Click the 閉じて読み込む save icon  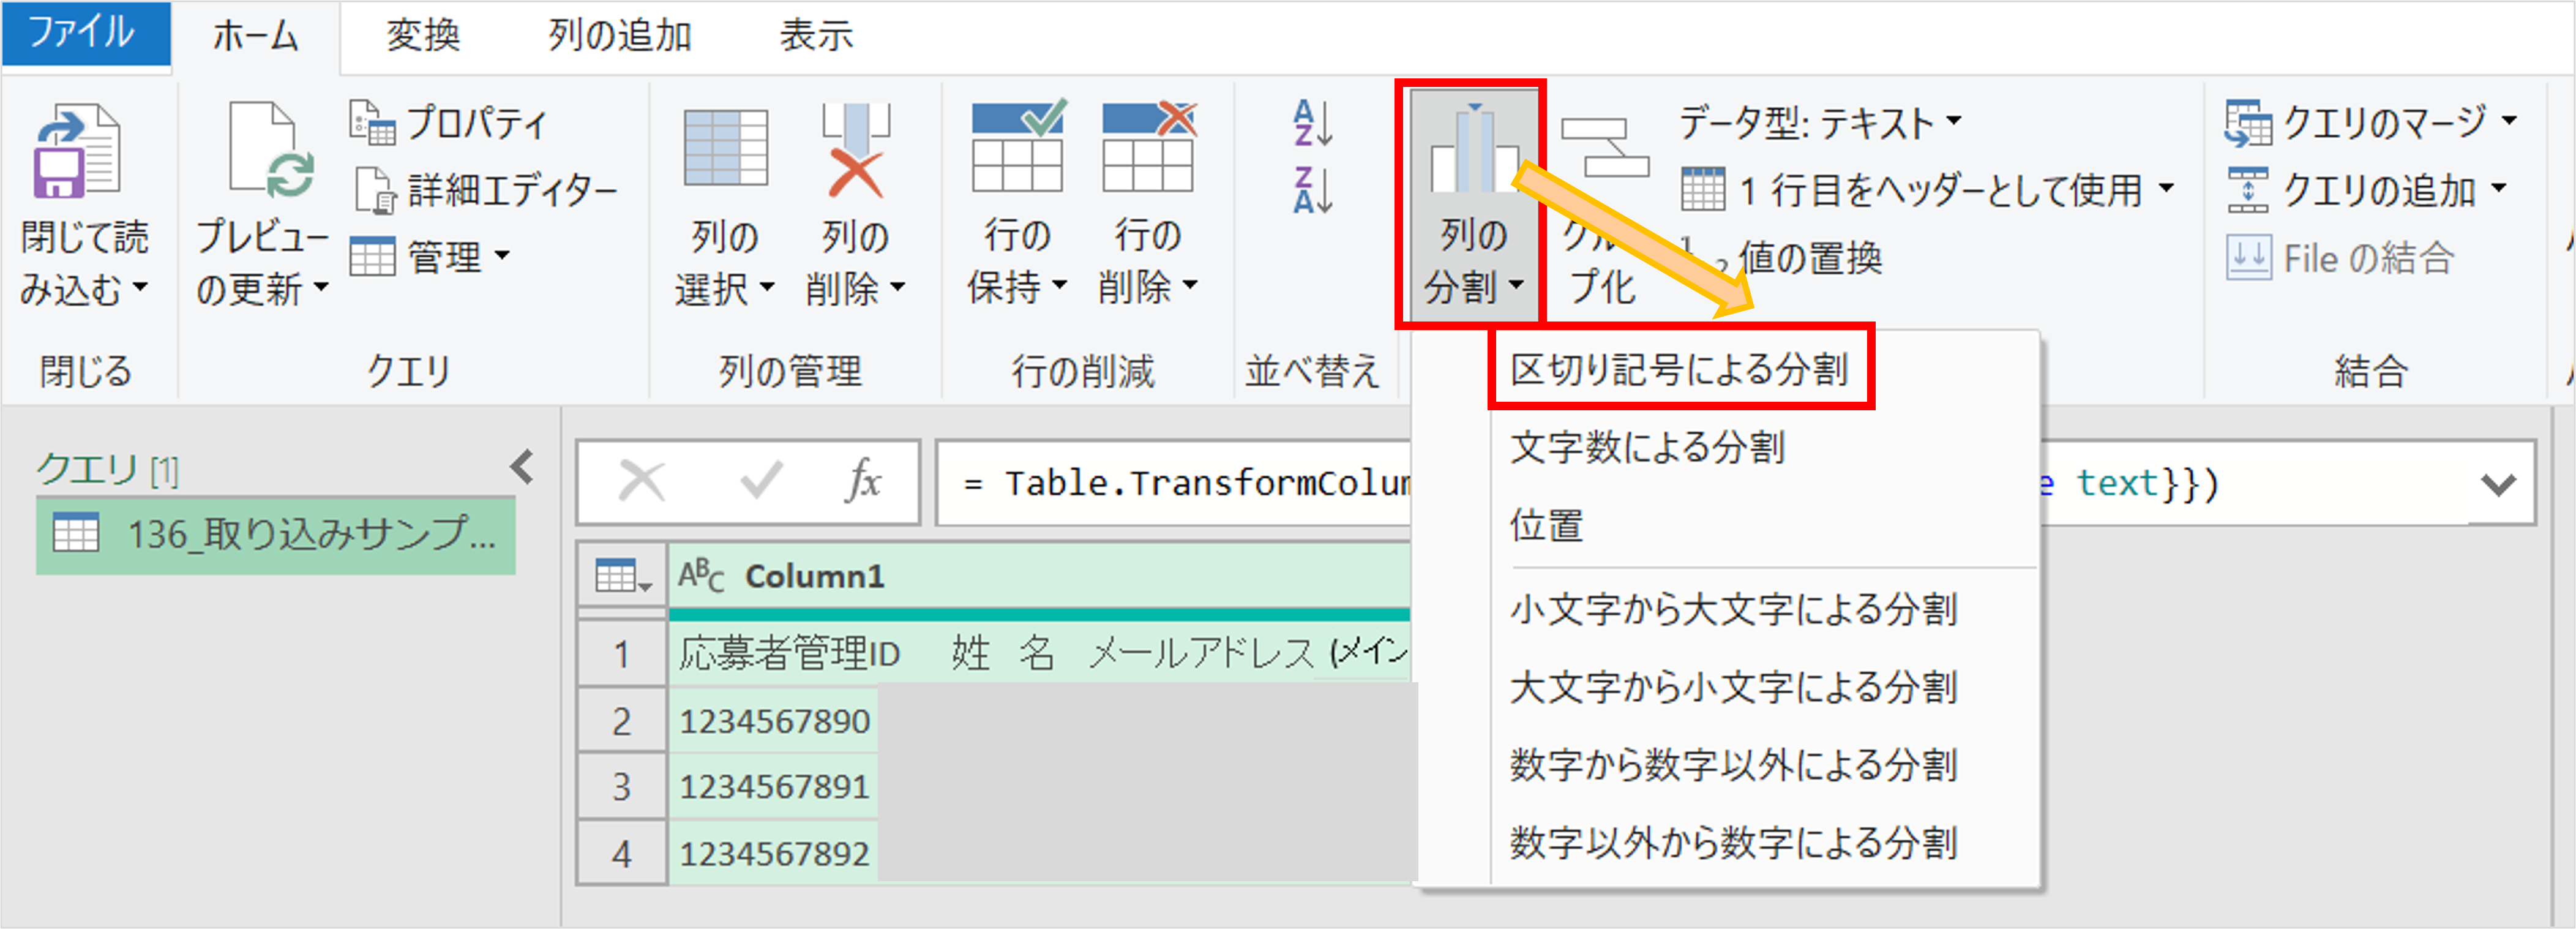click(x=77, y=152)
